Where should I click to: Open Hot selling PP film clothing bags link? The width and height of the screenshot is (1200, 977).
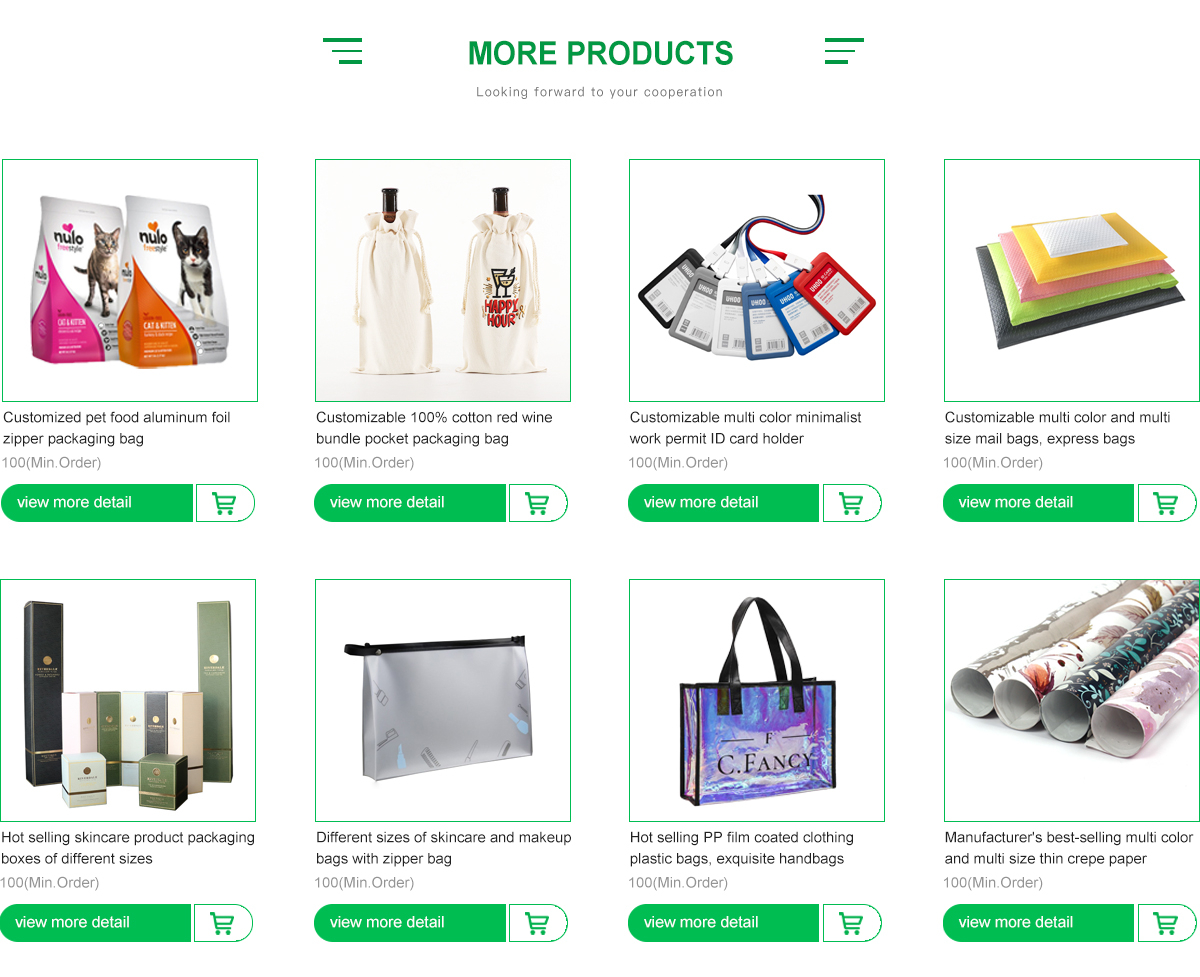[x=742, y=848]
